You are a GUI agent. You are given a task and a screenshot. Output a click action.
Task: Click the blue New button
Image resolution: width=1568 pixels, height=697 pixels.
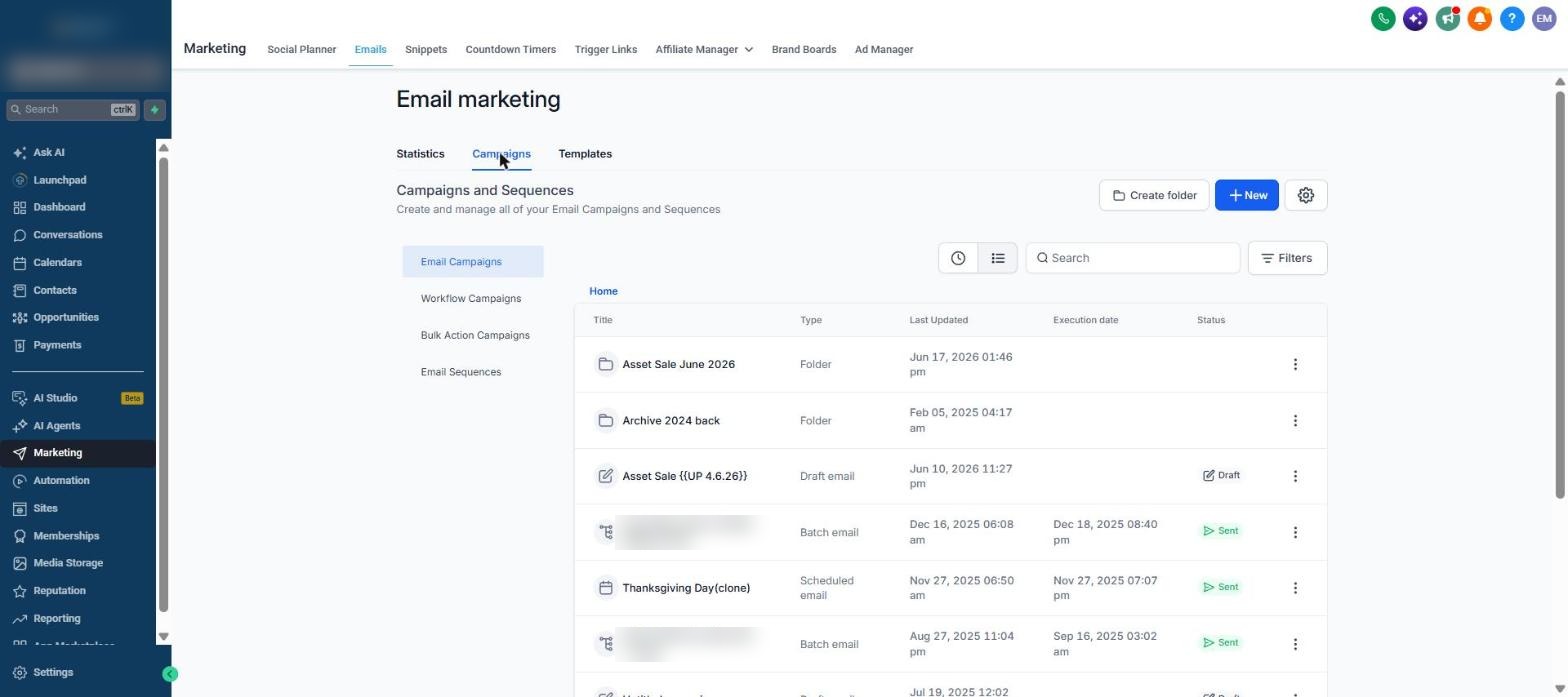pos(1247,195)
